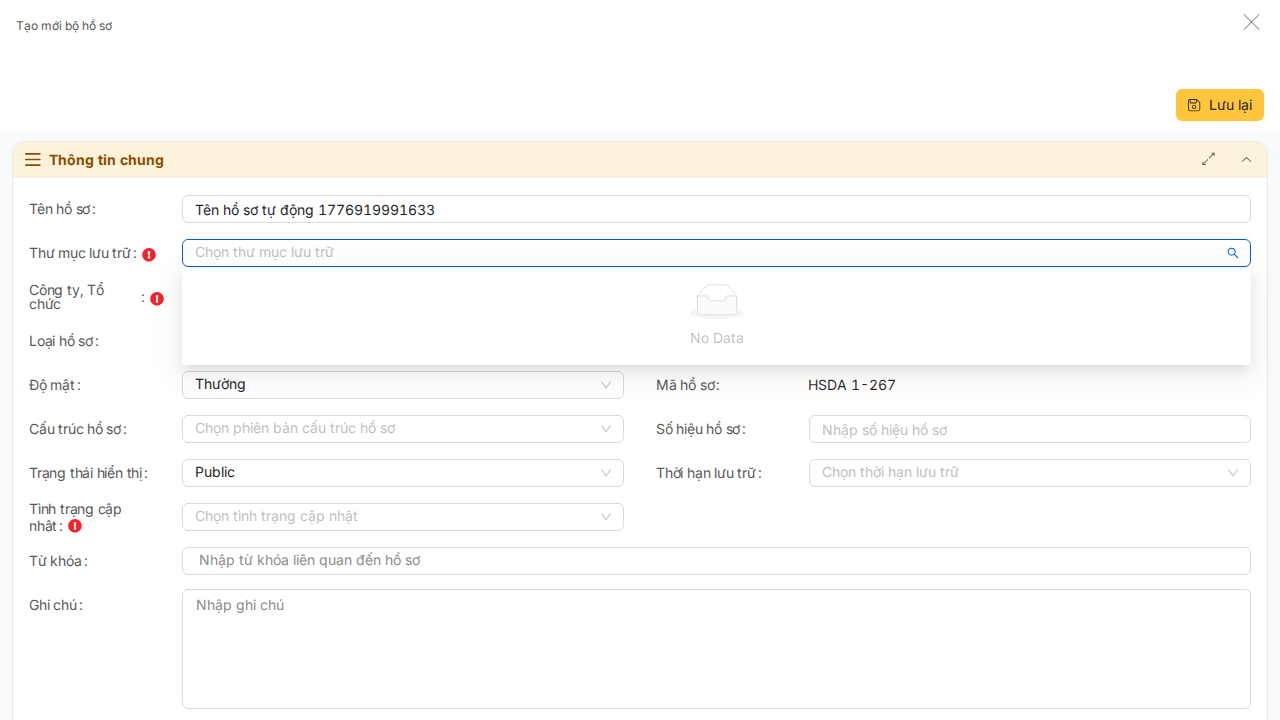Screen dimensions: 1280x720
Task: Expand Thông tin chung panel to fullscreen
Action: point(1209,159)
